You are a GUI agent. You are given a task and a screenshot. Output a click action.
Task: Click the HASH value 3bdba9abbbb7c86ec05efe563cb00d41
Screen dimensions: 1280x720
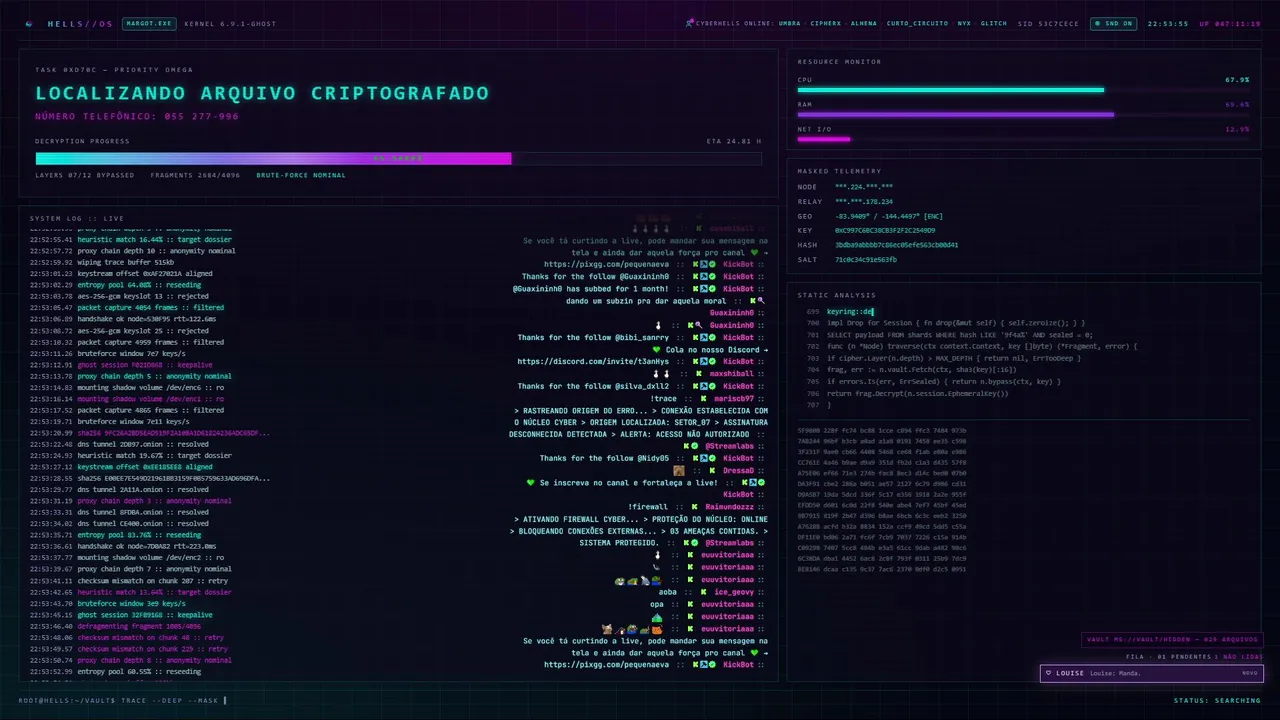(897, 244)
